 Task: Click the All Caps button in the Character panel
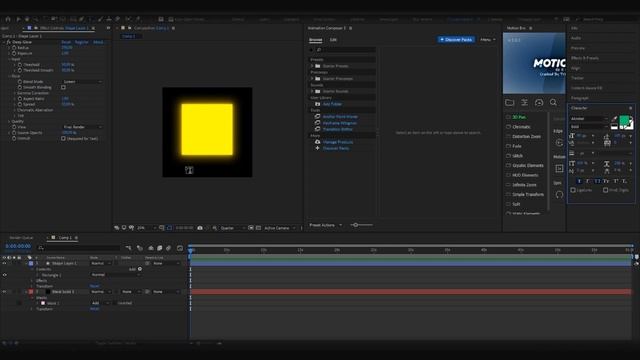[x=597, y=181]
